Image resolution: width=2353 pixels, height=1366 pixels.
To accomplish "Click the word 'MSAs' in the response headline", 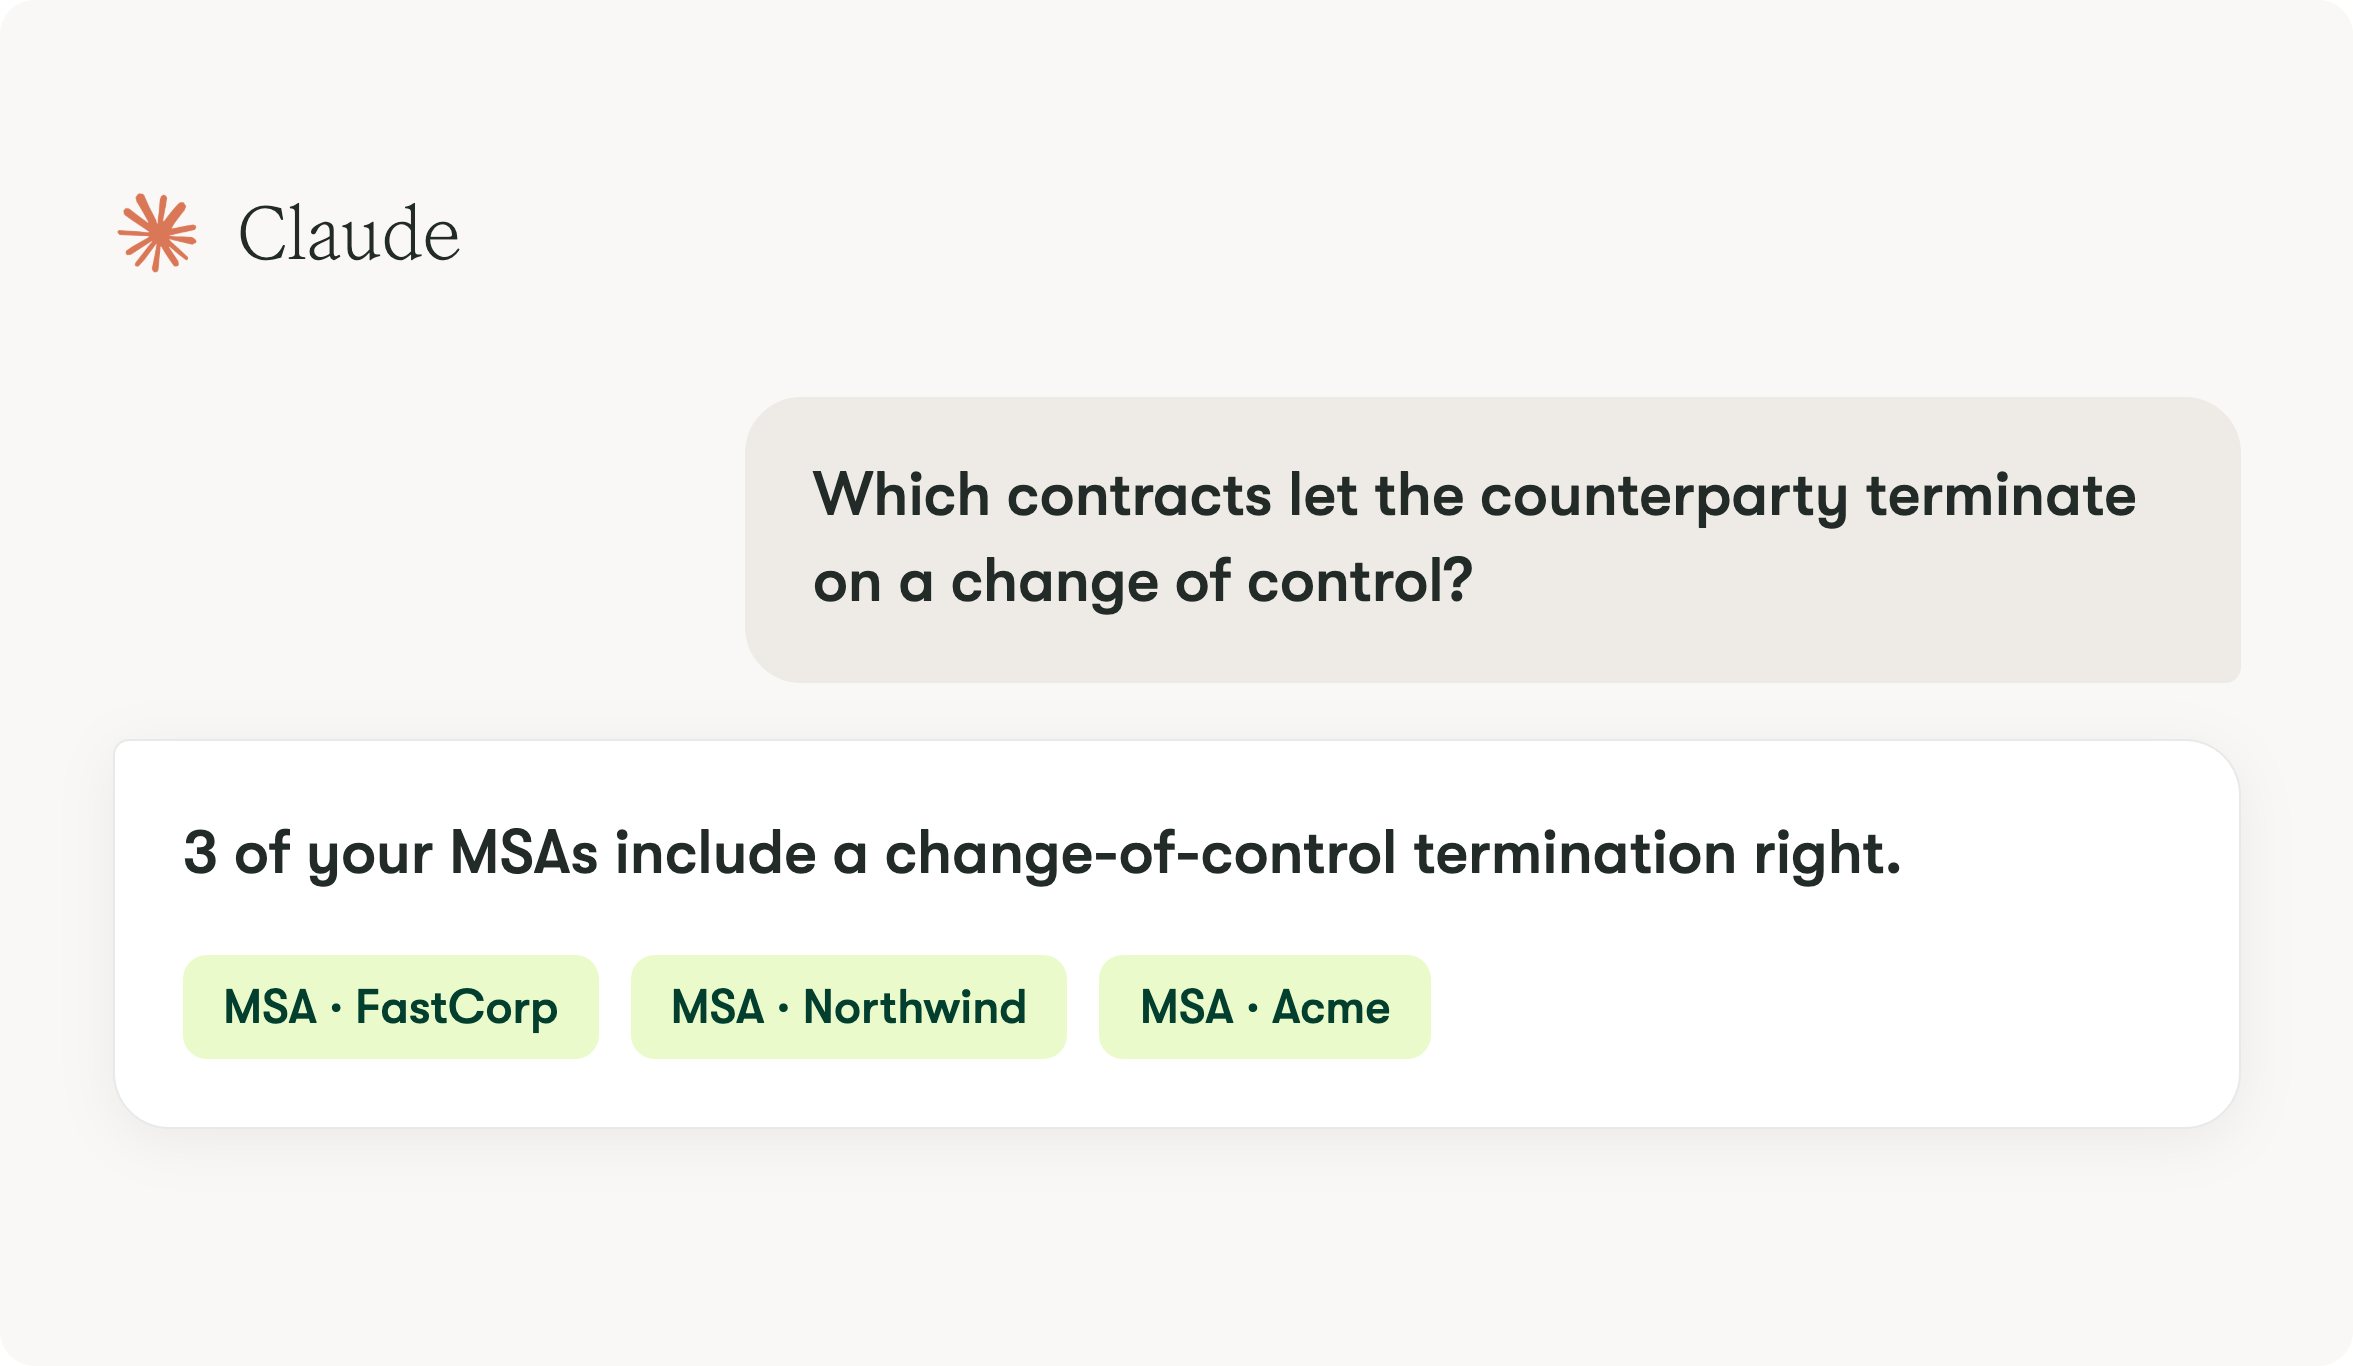I will [x=524, y=854].
